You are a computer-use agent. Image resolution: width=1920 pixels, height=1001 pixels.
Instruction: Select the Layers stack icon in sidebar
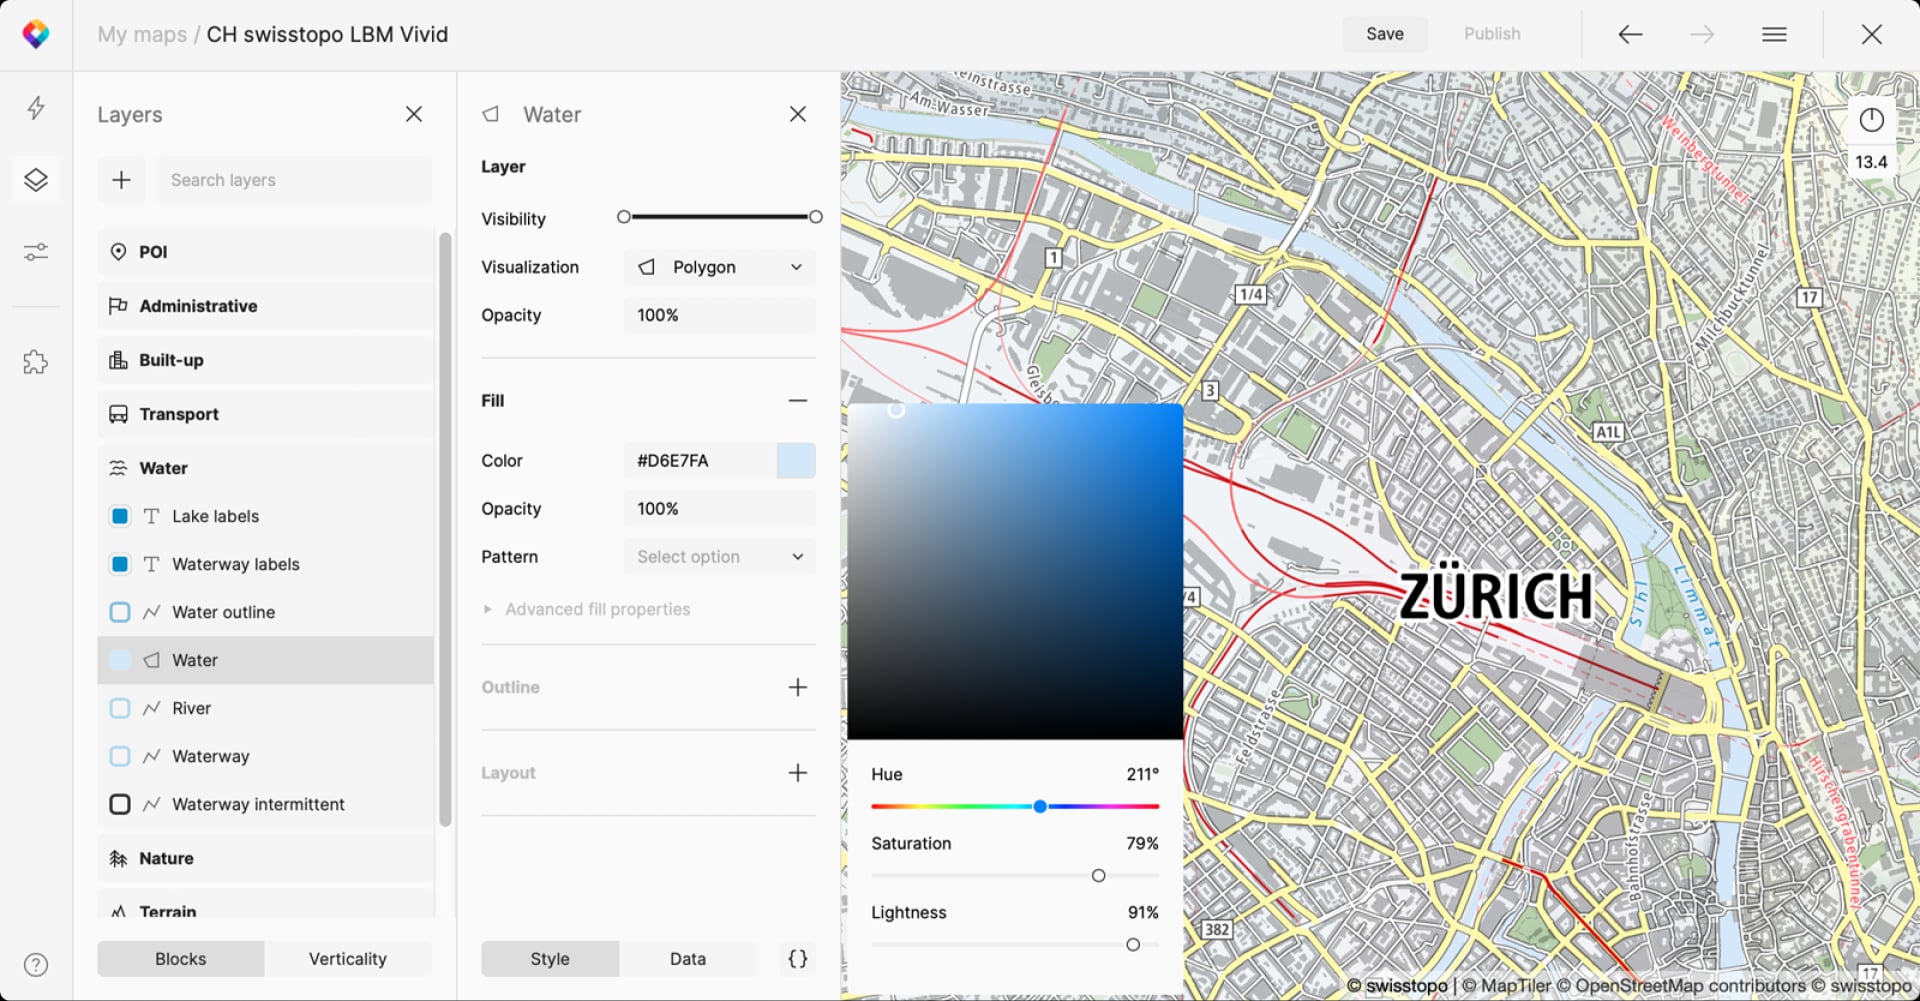coord(36,180)
